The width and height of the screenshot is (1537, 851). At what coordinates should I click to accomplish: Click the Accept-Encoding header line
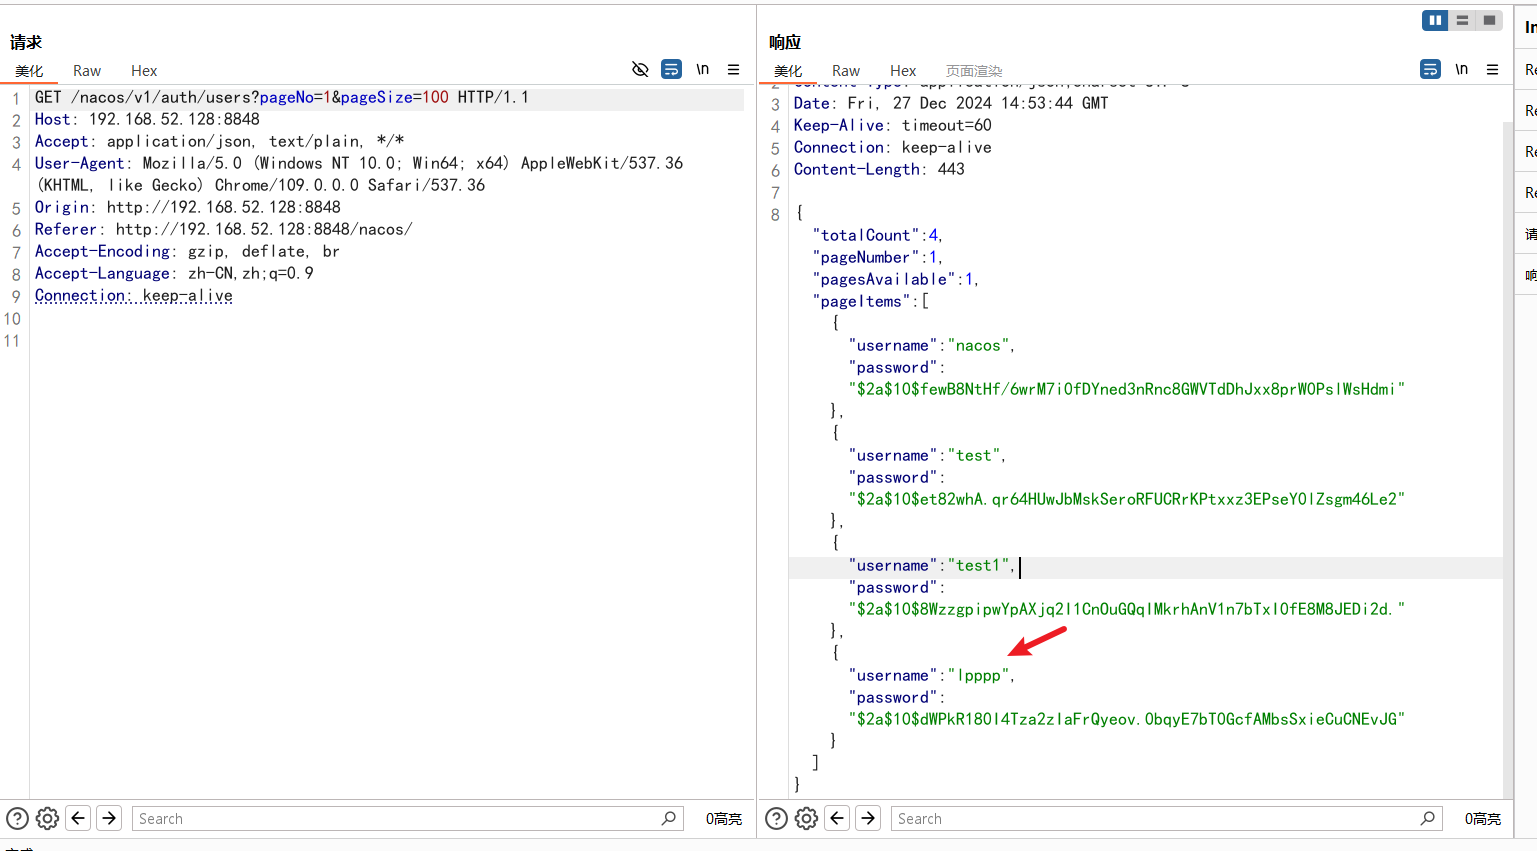coord(187,251)
